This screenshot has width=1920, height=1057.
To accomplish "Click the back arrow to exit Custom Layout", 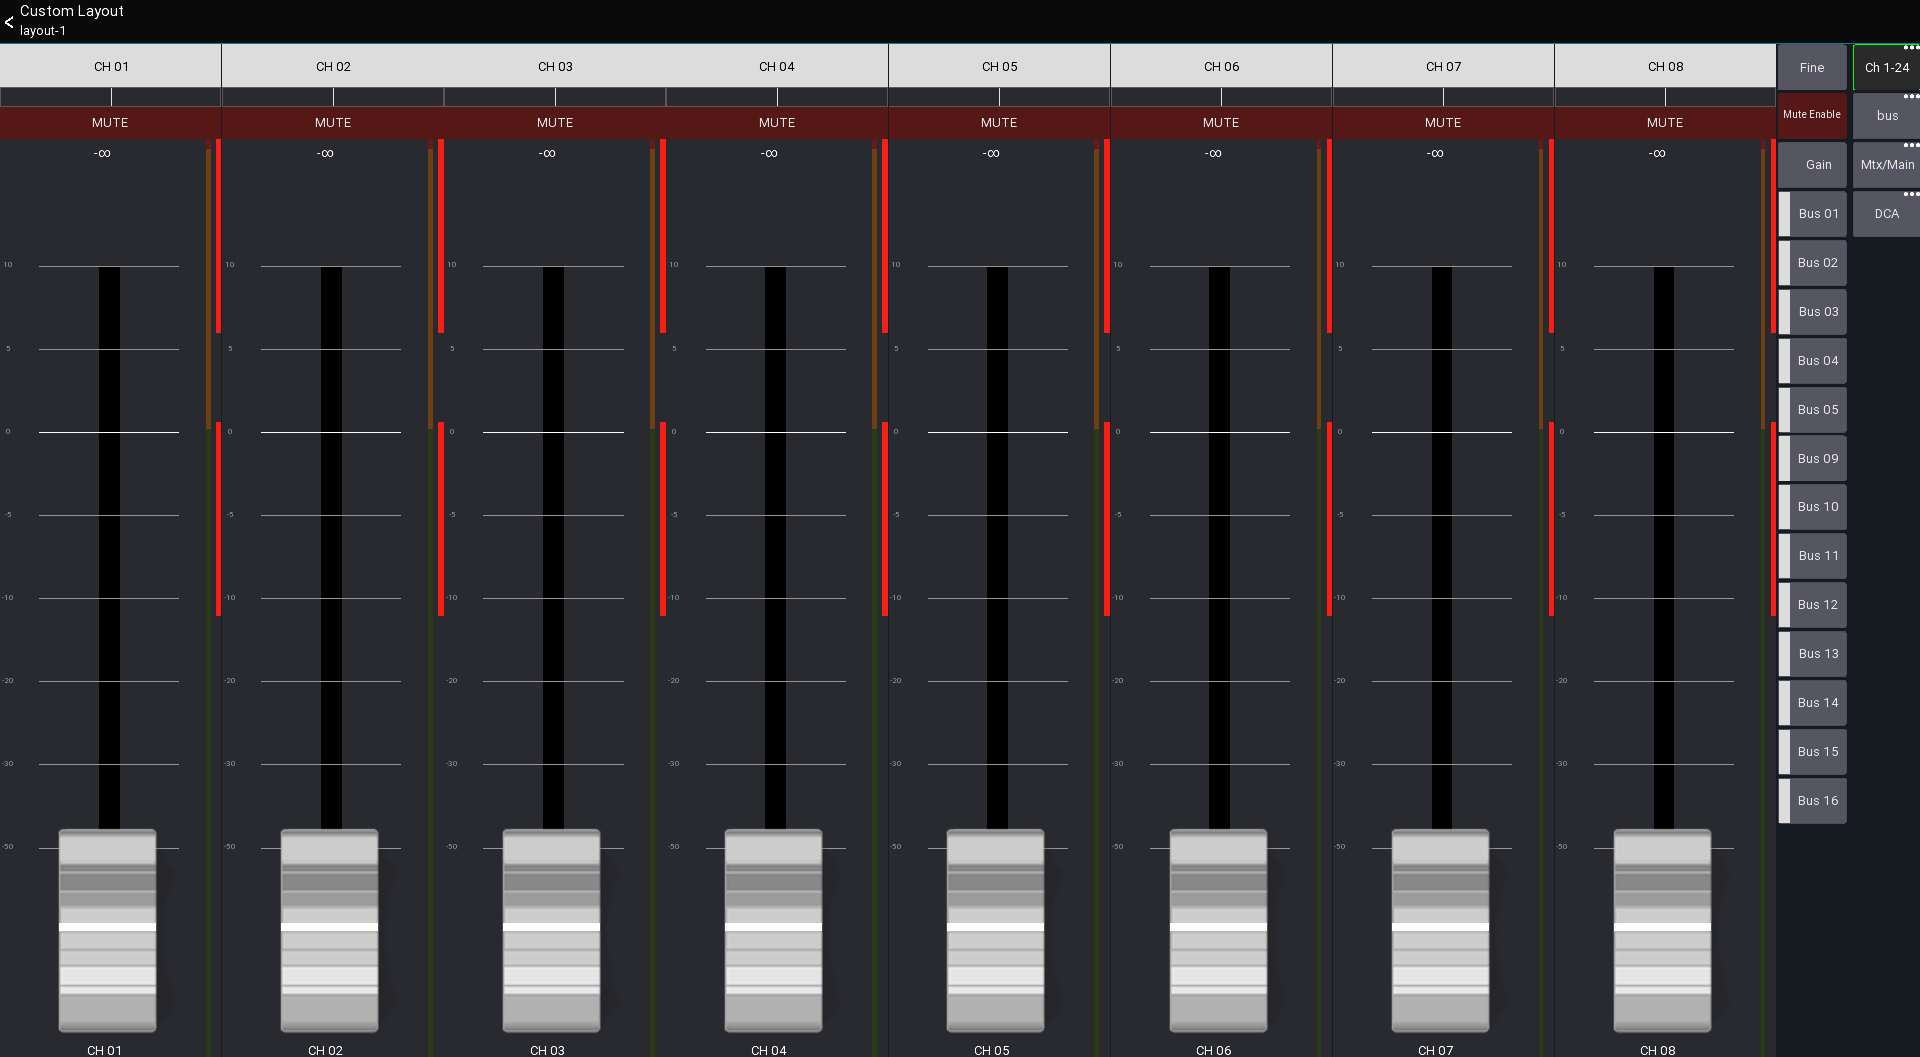I will (x=10, y=21).
